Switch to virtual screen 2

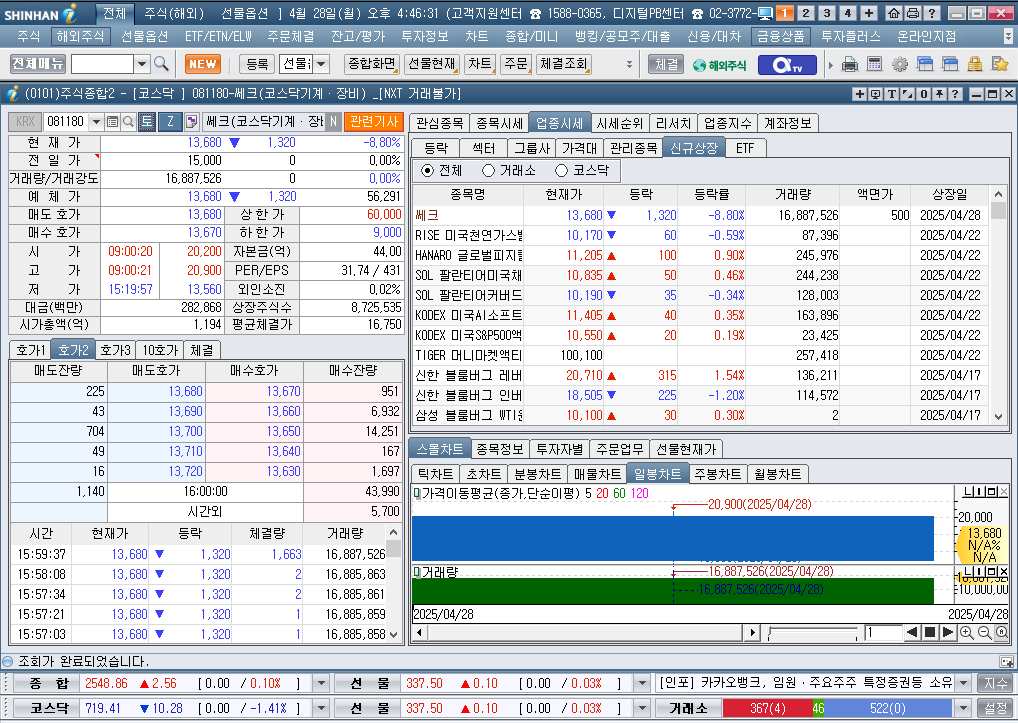coord(806,13)
